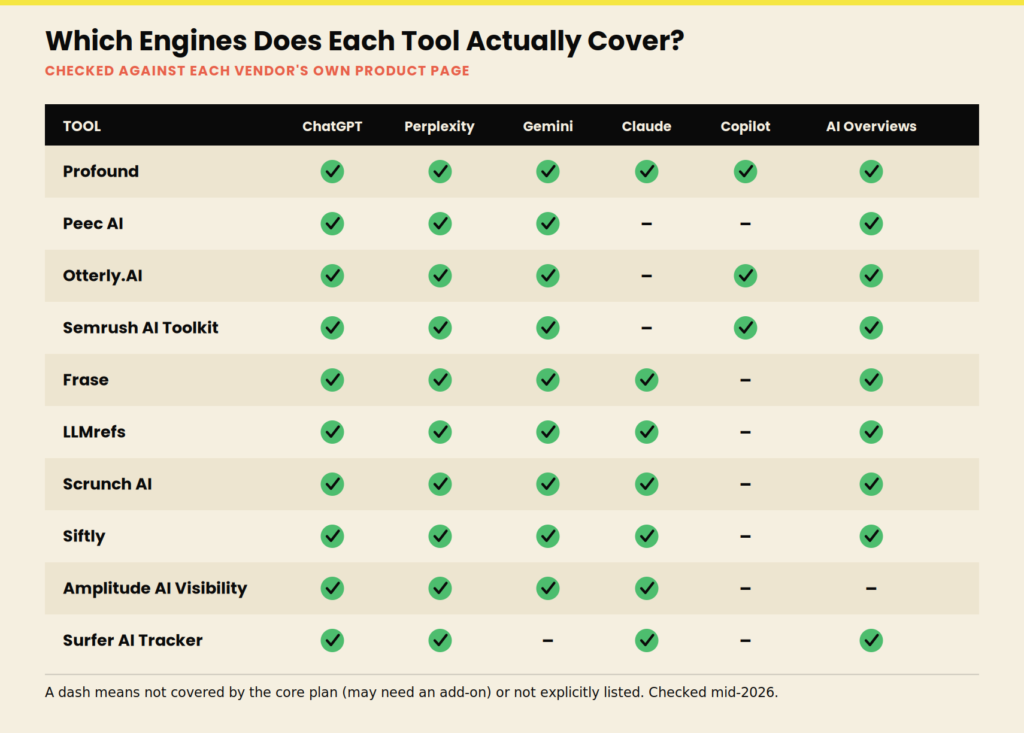This screenshot has height=733, width=1024.
Task: Select the Amplitude AI Visibility row label
Action: click(155, 588)
